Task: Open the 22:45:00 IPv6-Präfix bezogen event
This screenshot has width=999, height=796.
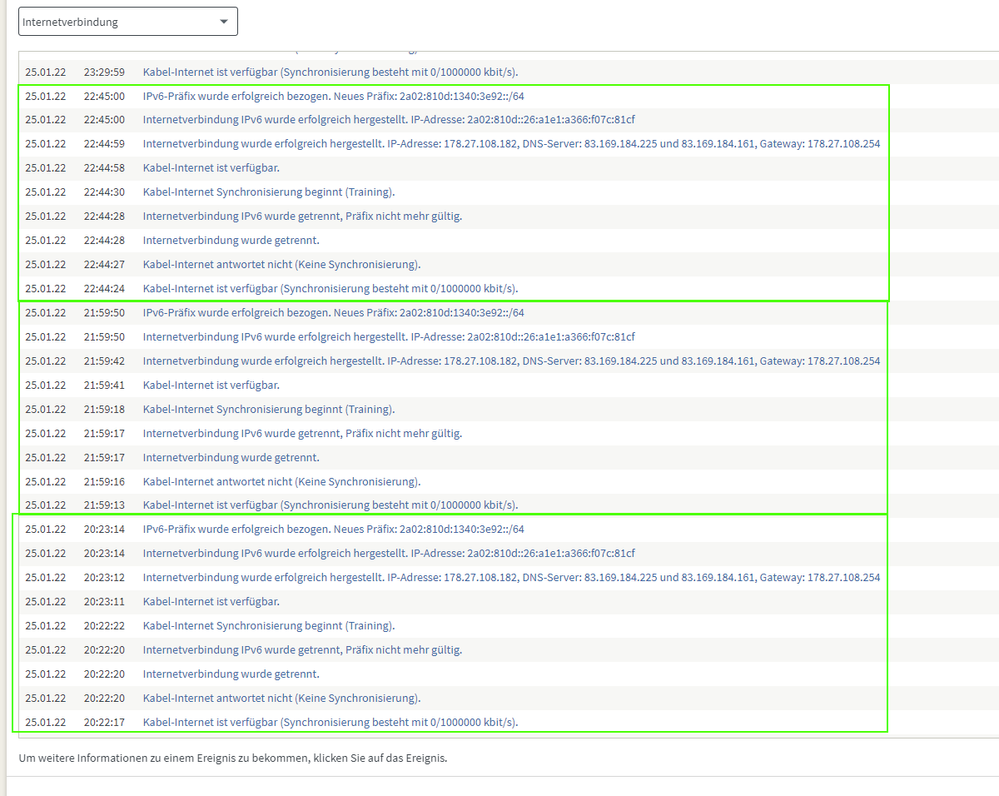Action: pos(333,96)
